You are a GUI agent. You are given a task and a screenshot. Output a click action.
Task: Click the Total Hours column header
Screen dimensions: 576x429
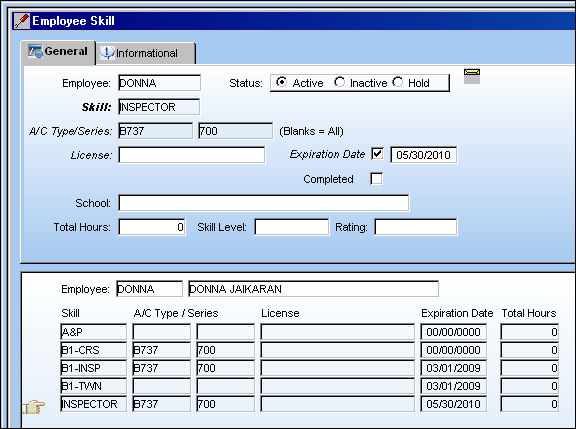pos(529,313)
